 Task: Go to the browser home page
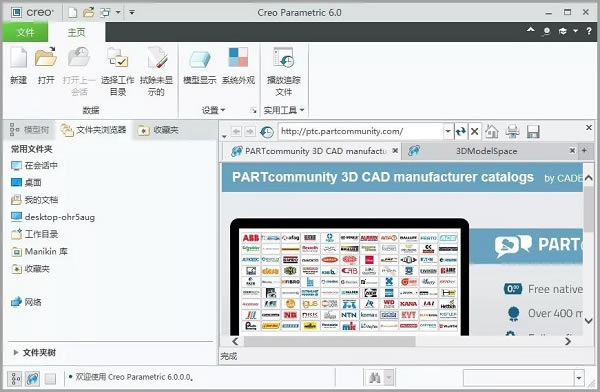[x=492, y=132]
